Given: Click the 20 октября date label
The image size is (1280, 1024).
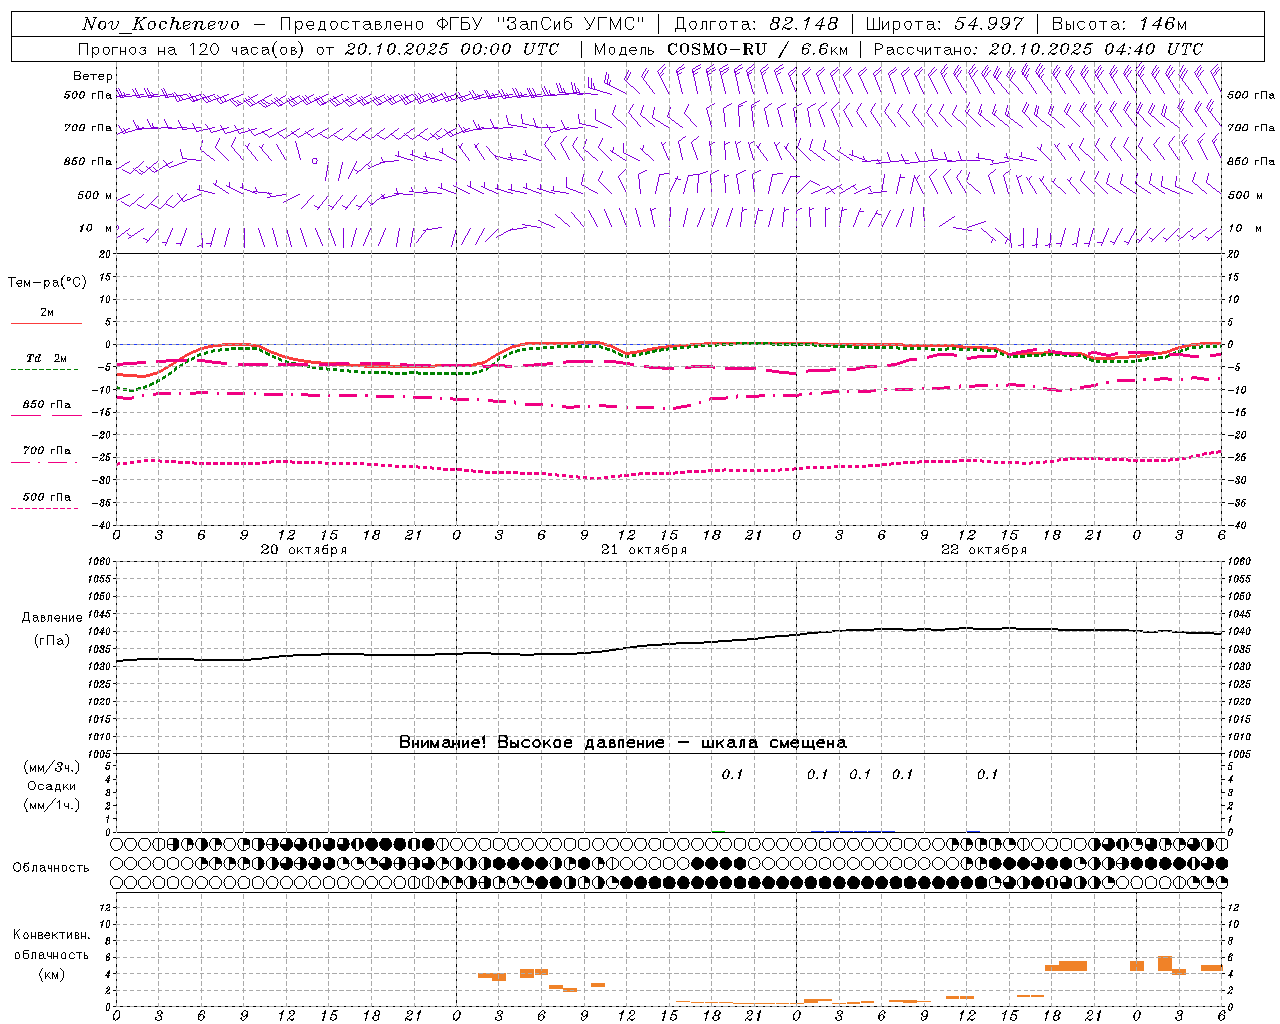Looking at the screenshot, I should coord(304,550).
